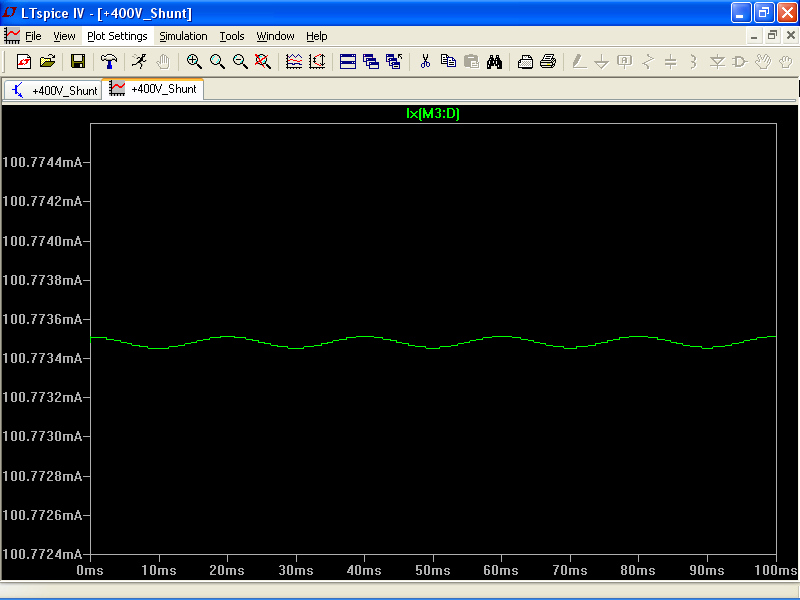Restore the inner document window
Screen dimensions: 800x600
[772, 35]
